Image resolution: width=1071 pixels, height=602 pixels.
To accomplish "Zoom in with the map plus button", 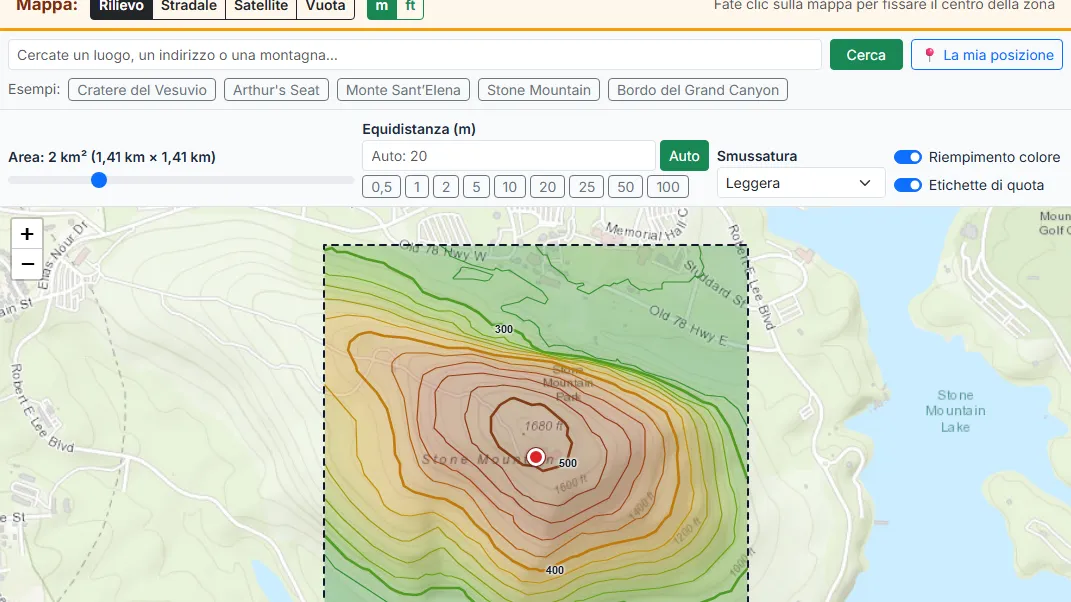I will point(27,234).
